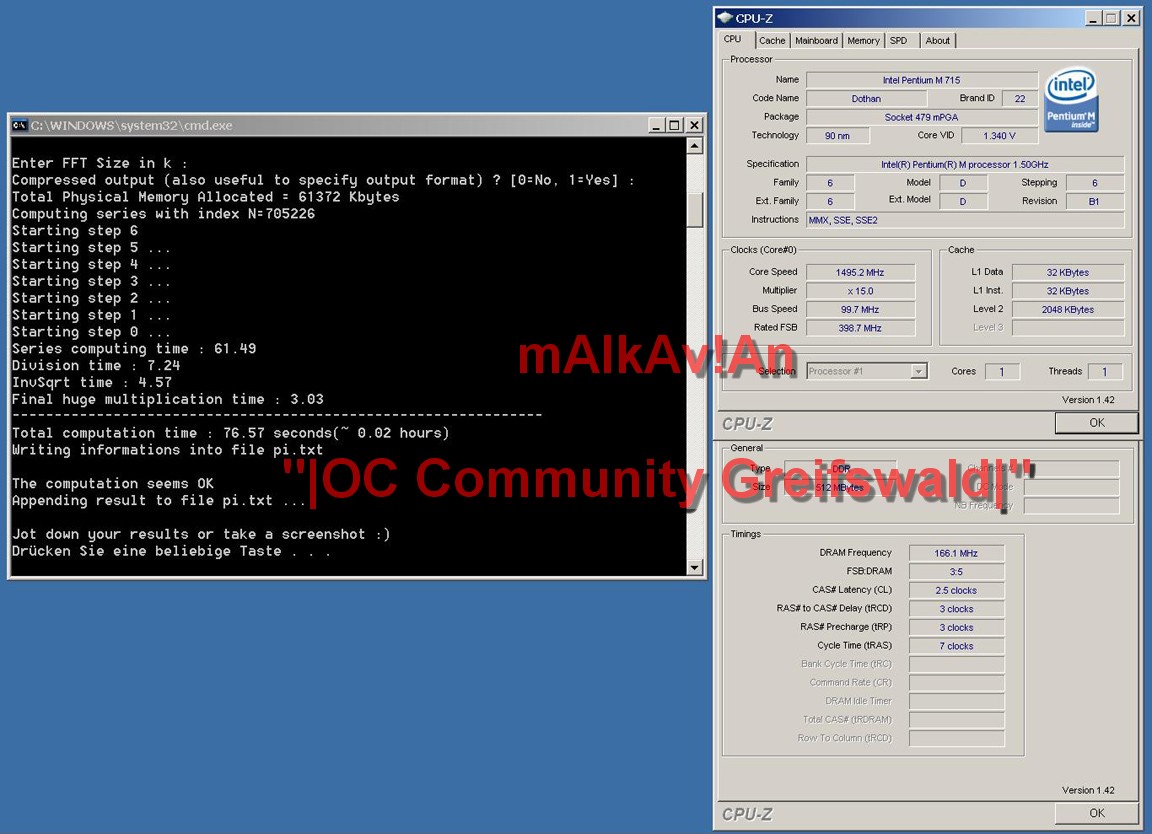Minimize the cmd.exe window

(x=657, y=126)
